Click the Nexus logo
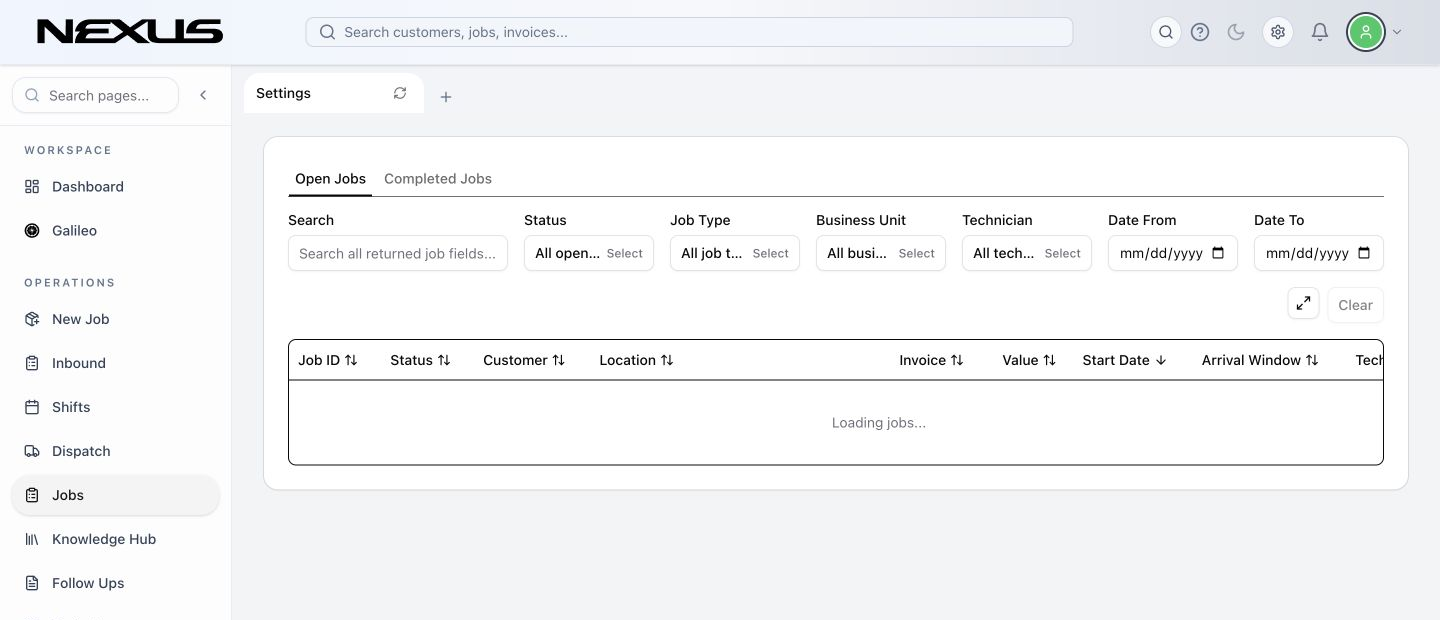Screen dimensions: 1440x620 (x=130, y=32)
